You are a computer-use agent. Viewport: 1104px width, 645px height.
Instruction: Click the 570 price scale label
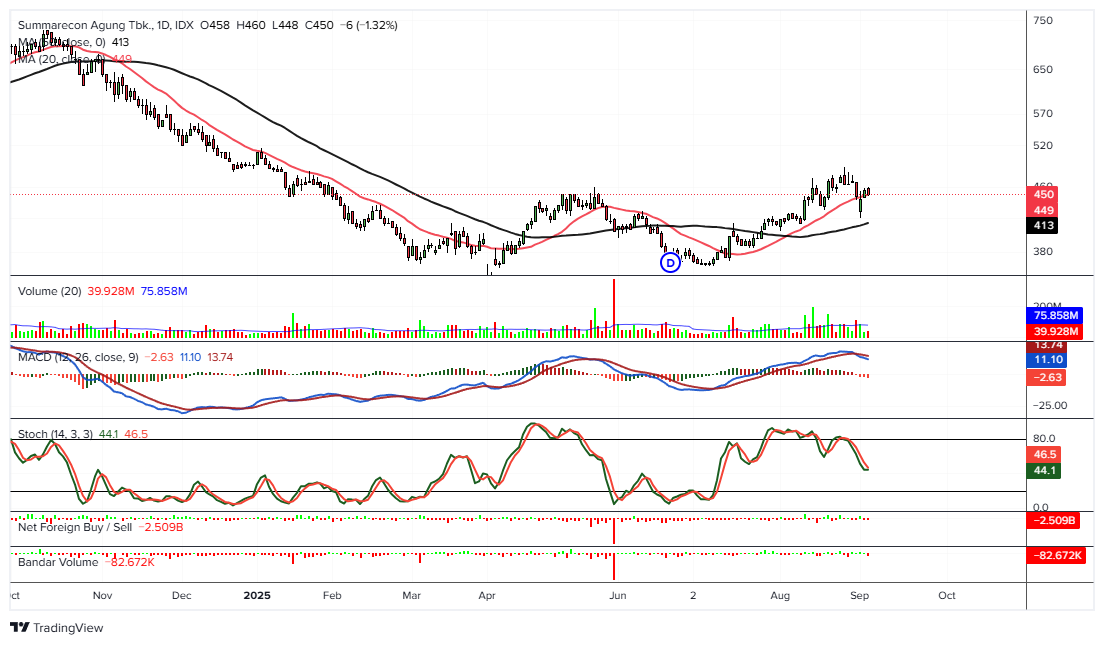tap(1043, 113)
